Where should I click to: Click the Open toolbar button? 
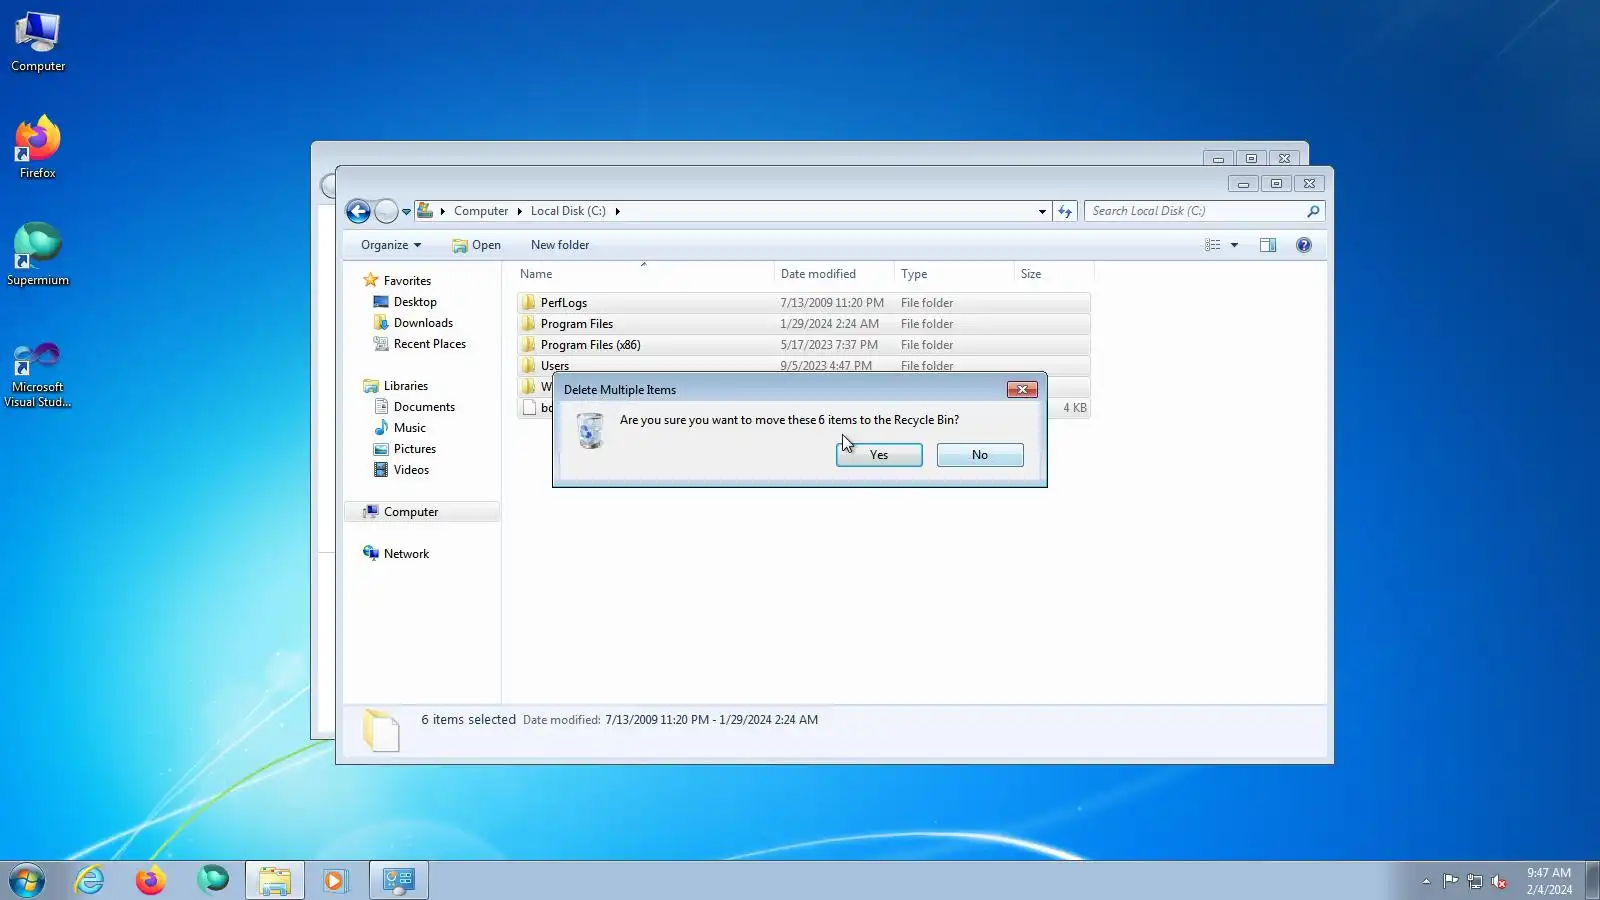point(476,245)
